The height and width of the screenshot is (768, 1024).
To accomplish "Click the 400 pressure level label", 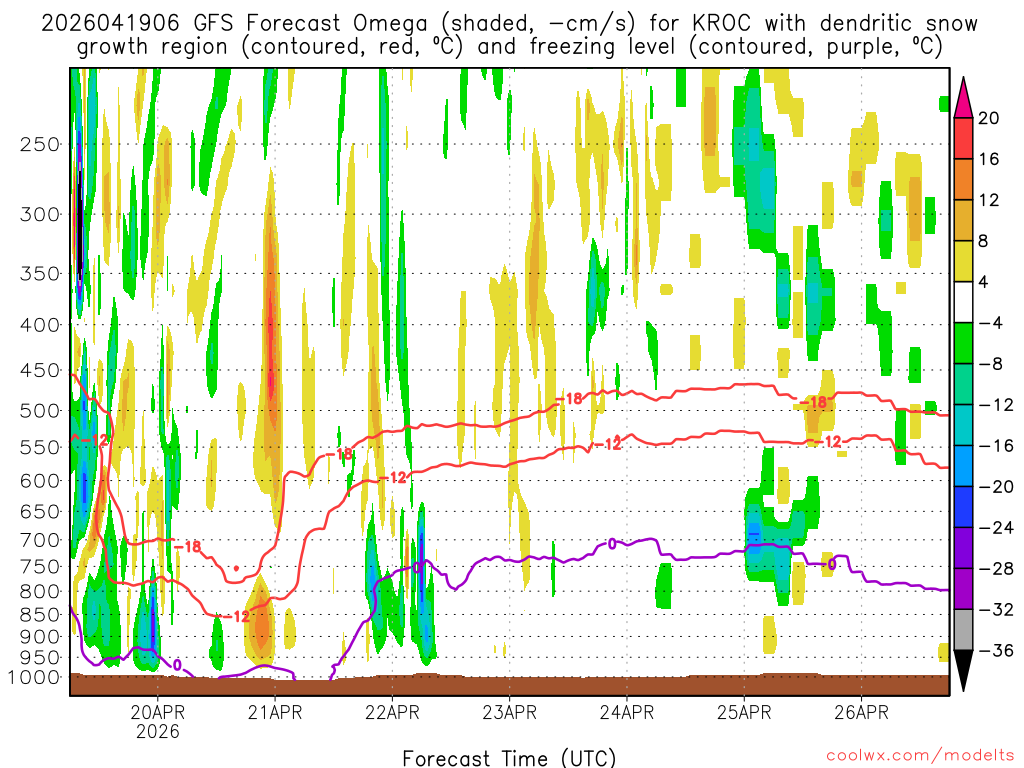I will coord(40,325).
